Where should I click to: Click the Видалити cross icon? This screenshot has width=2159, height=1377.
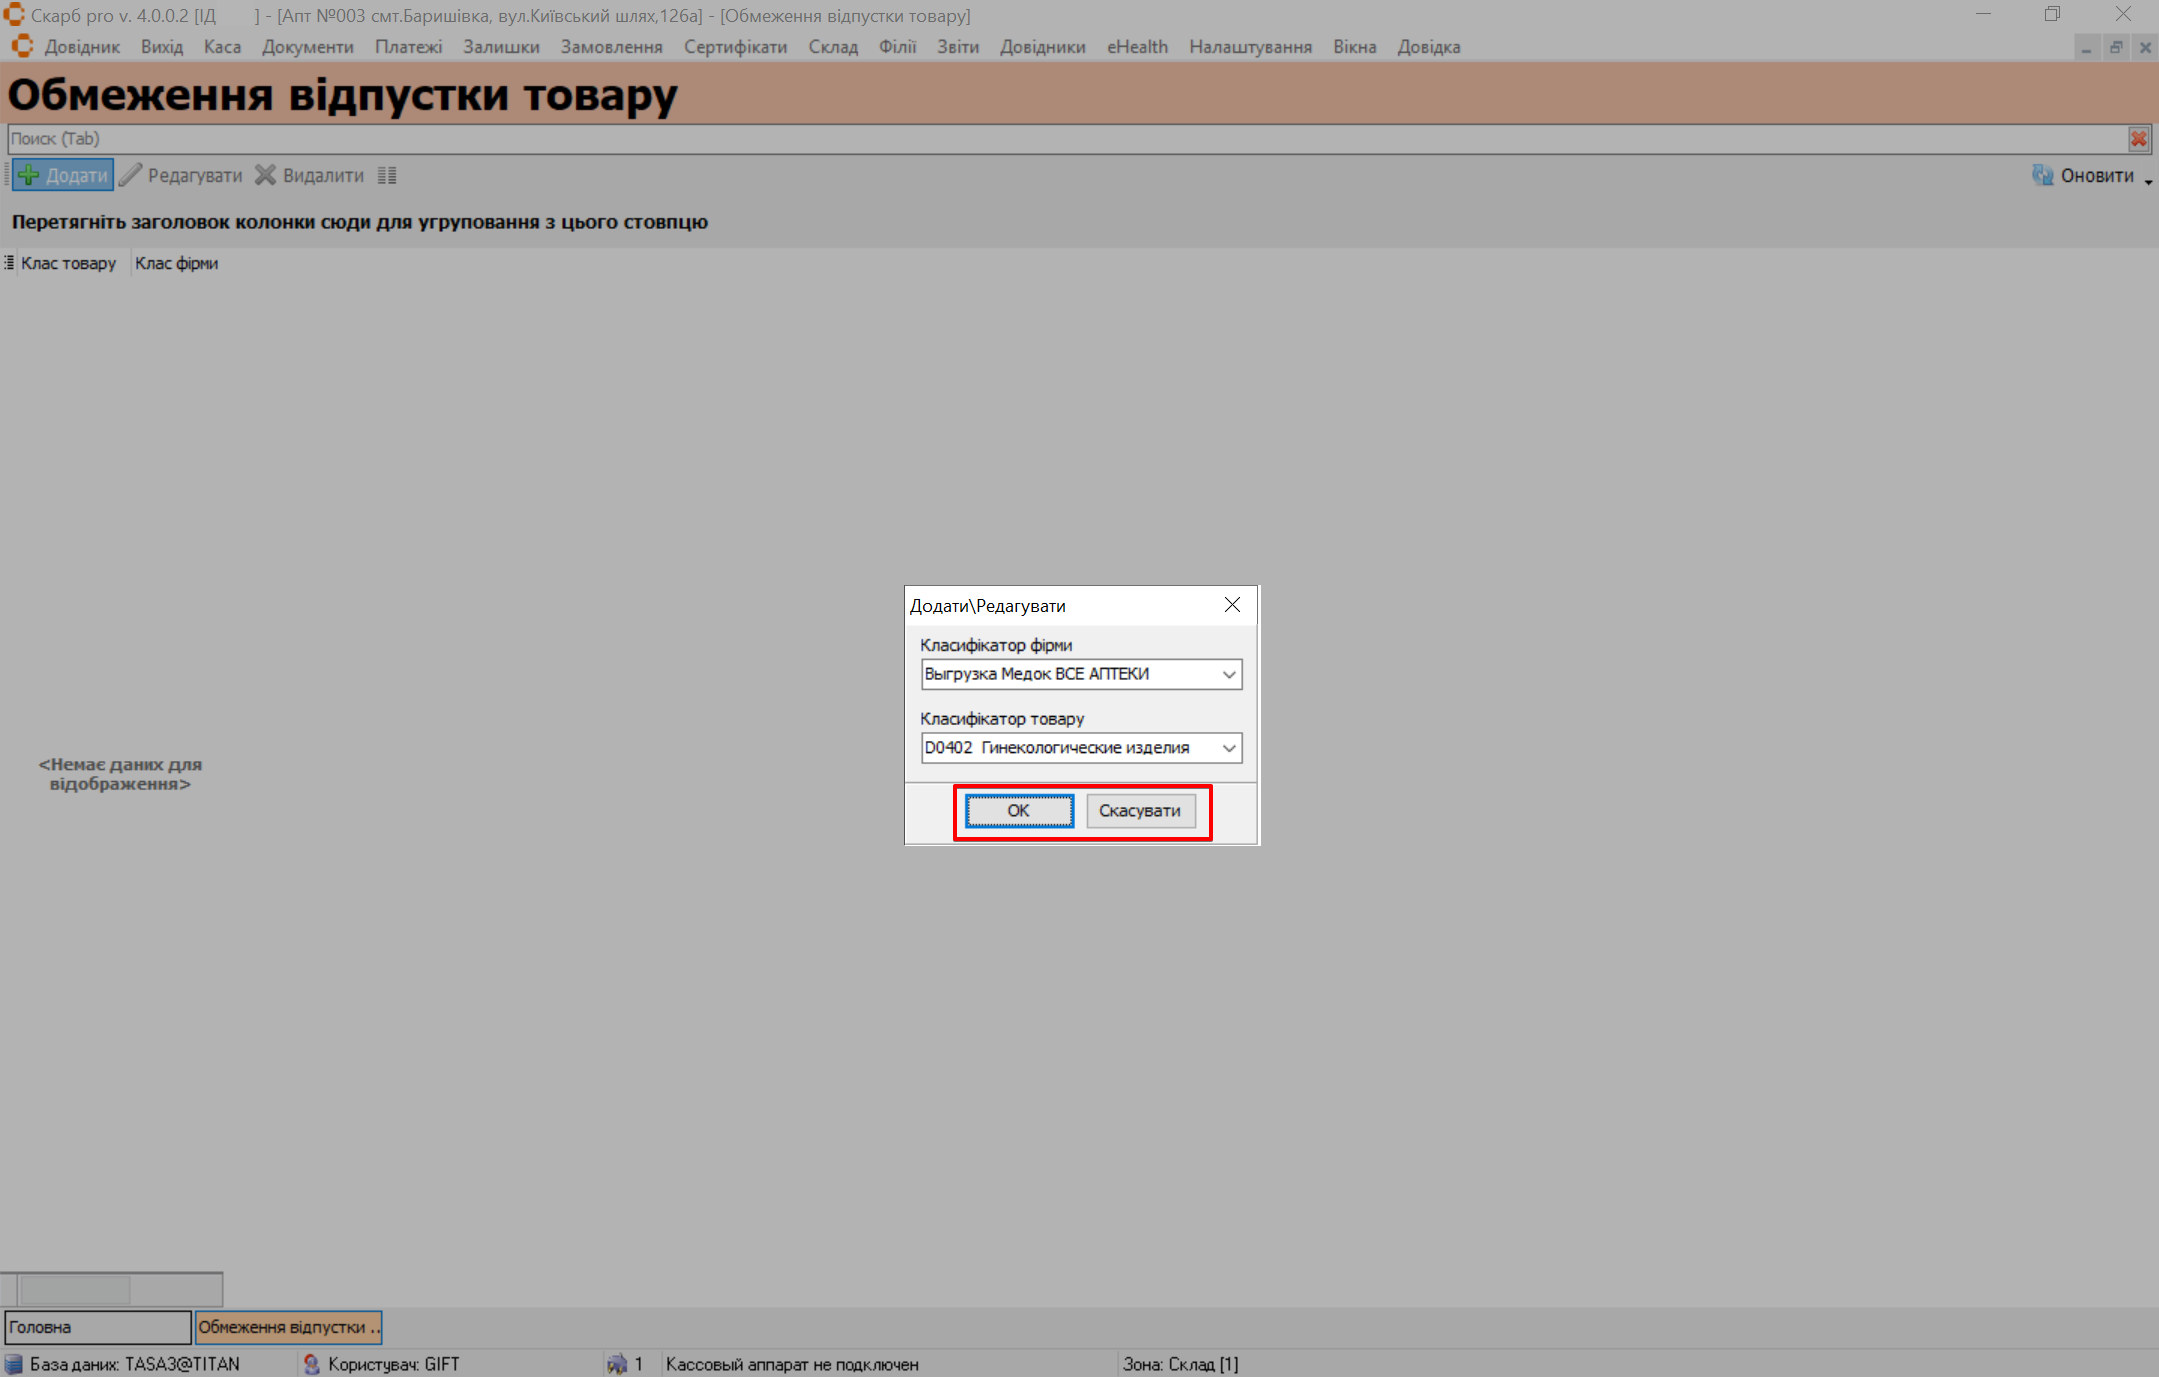point(265,175)
